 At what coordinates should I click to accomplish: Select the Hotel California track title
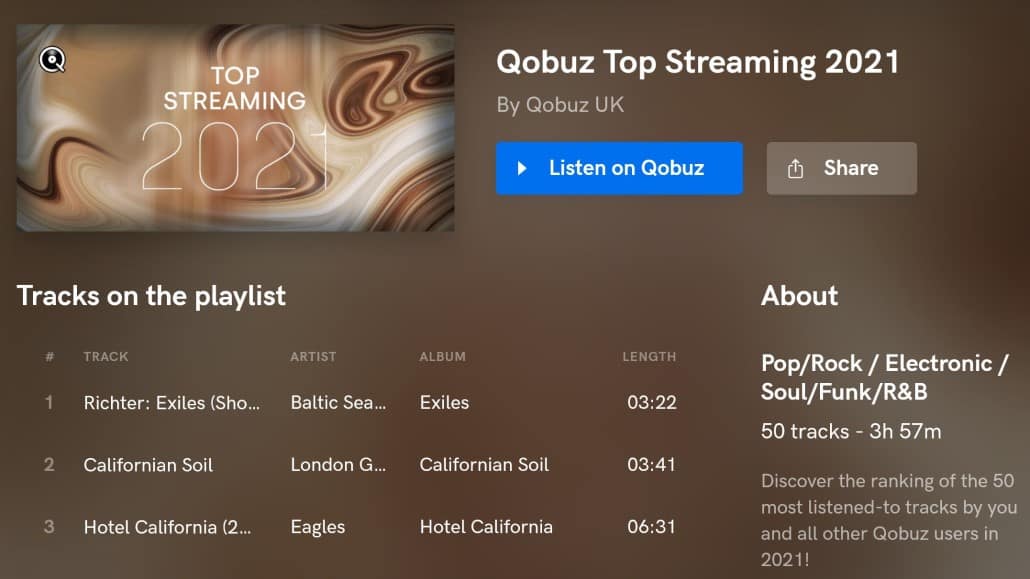coord(172,527)
